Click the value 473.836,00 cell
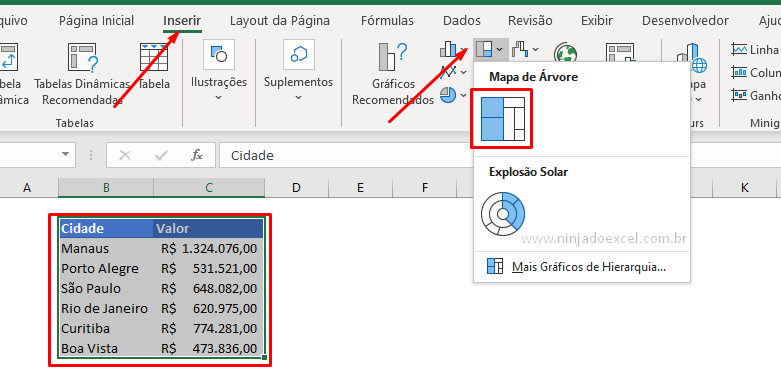 pyautogui.click(x=209, y=348)
